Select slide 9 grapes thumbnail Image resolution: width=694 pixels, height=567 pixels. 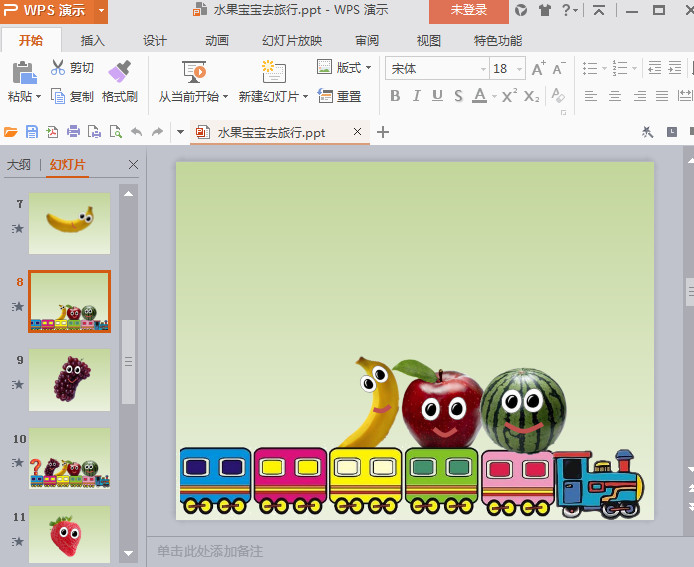pyautogui.click(x=70, y=379)
